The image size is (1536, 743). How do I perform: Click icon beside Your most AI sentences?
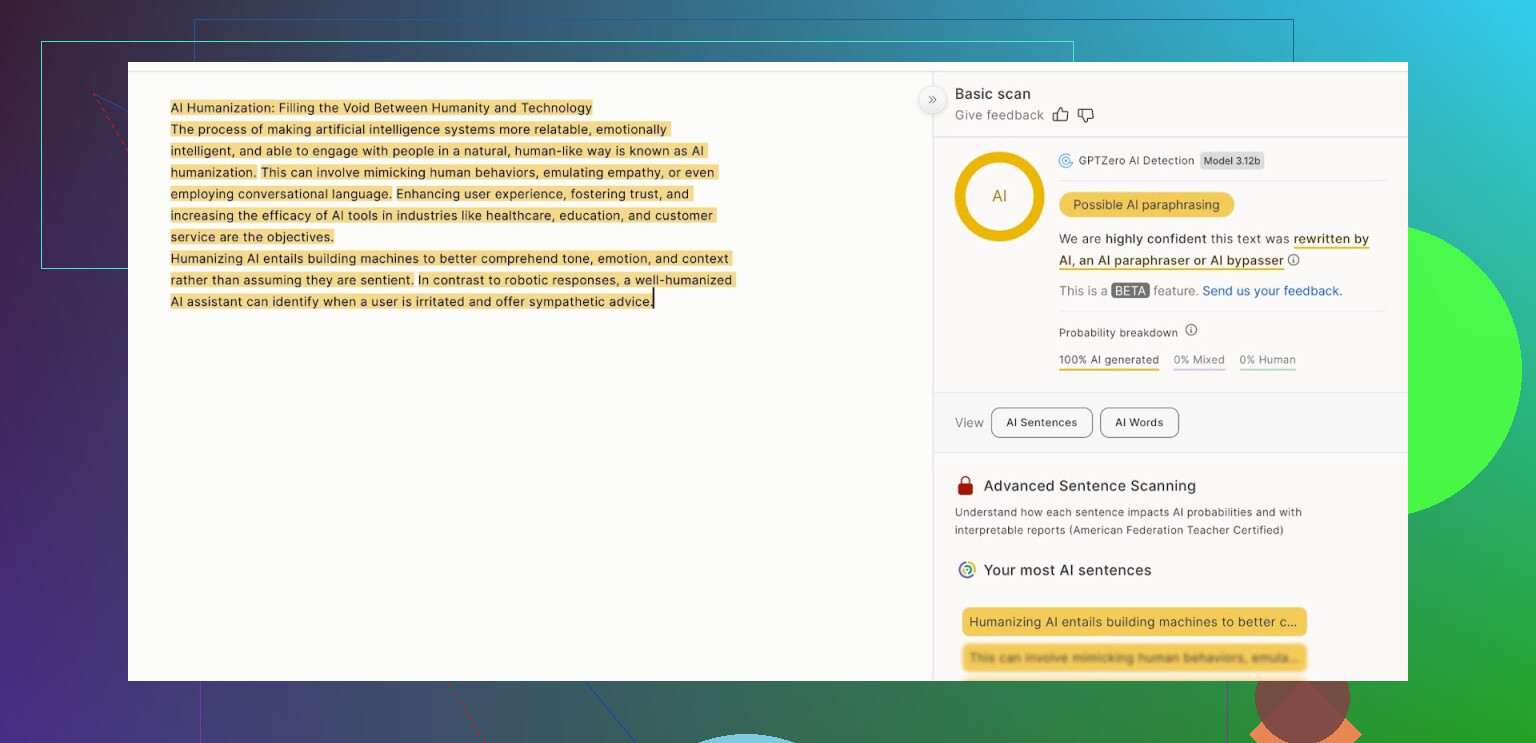coord(967,570)
